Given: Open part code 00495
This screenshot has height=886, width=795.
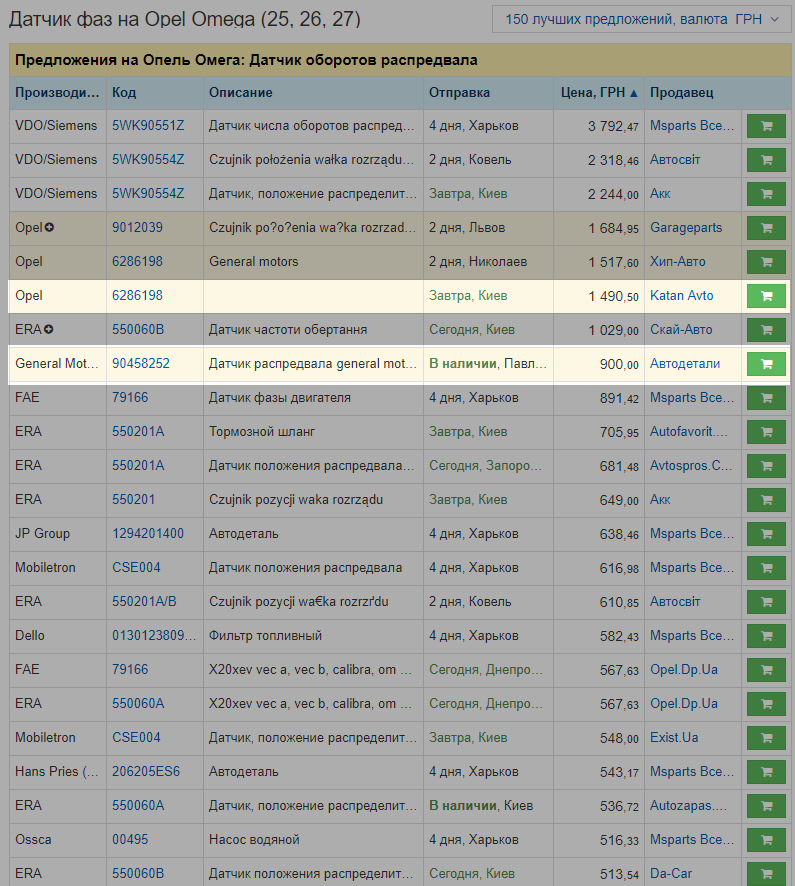Looking at the screenshot, I should pos(130,839).
